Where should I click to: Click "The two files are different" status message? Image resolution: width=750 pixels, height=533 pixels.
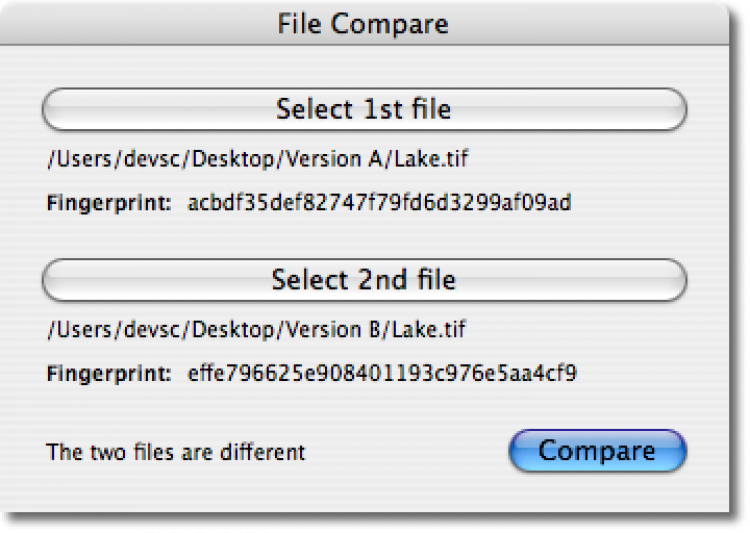tap(176, 452)
